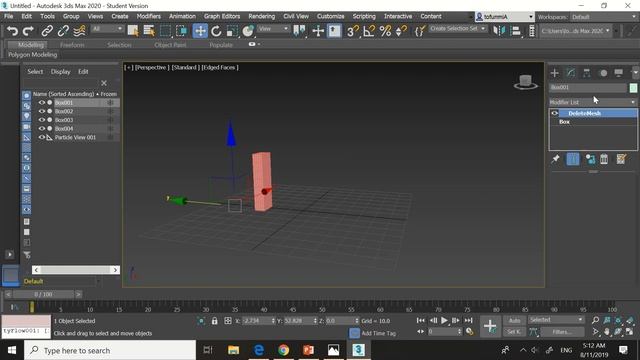Screen dimensions: 640x360
Task: Click the Bind to Space Warp icon
Action: [80, 31]
